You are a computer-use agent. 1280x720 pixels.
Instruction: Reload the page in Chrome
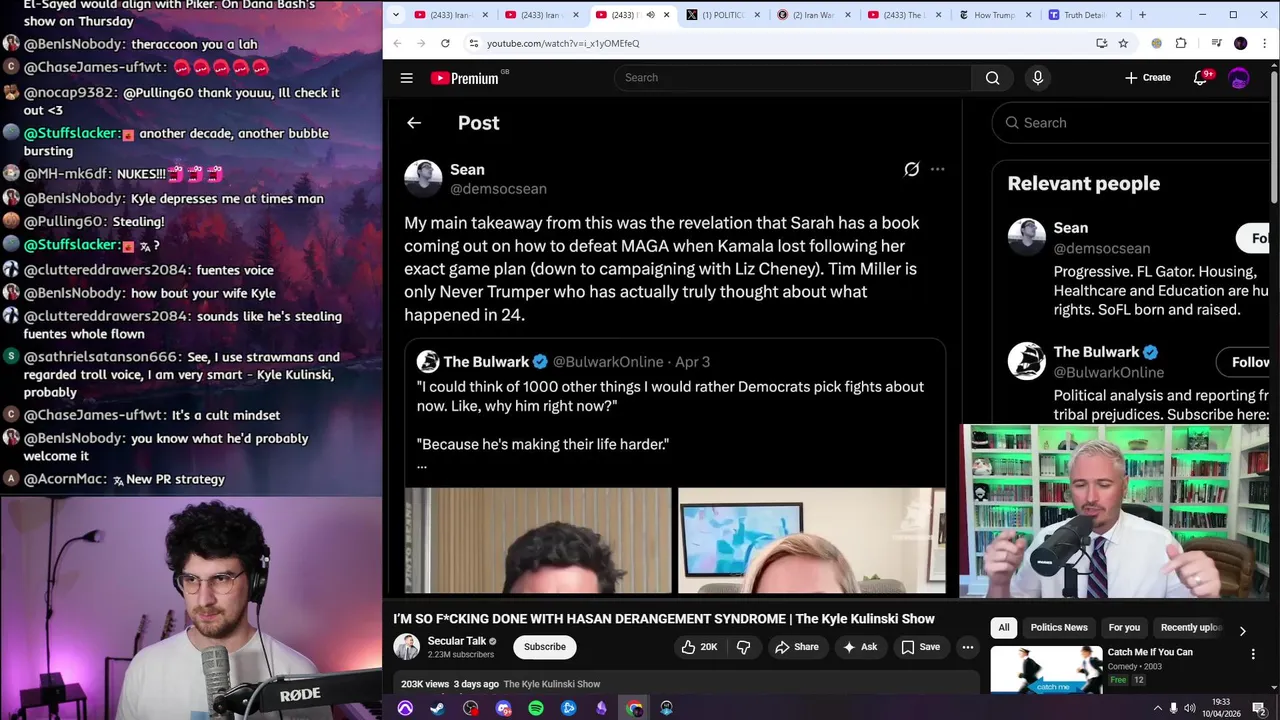click(x=445, y=43)
